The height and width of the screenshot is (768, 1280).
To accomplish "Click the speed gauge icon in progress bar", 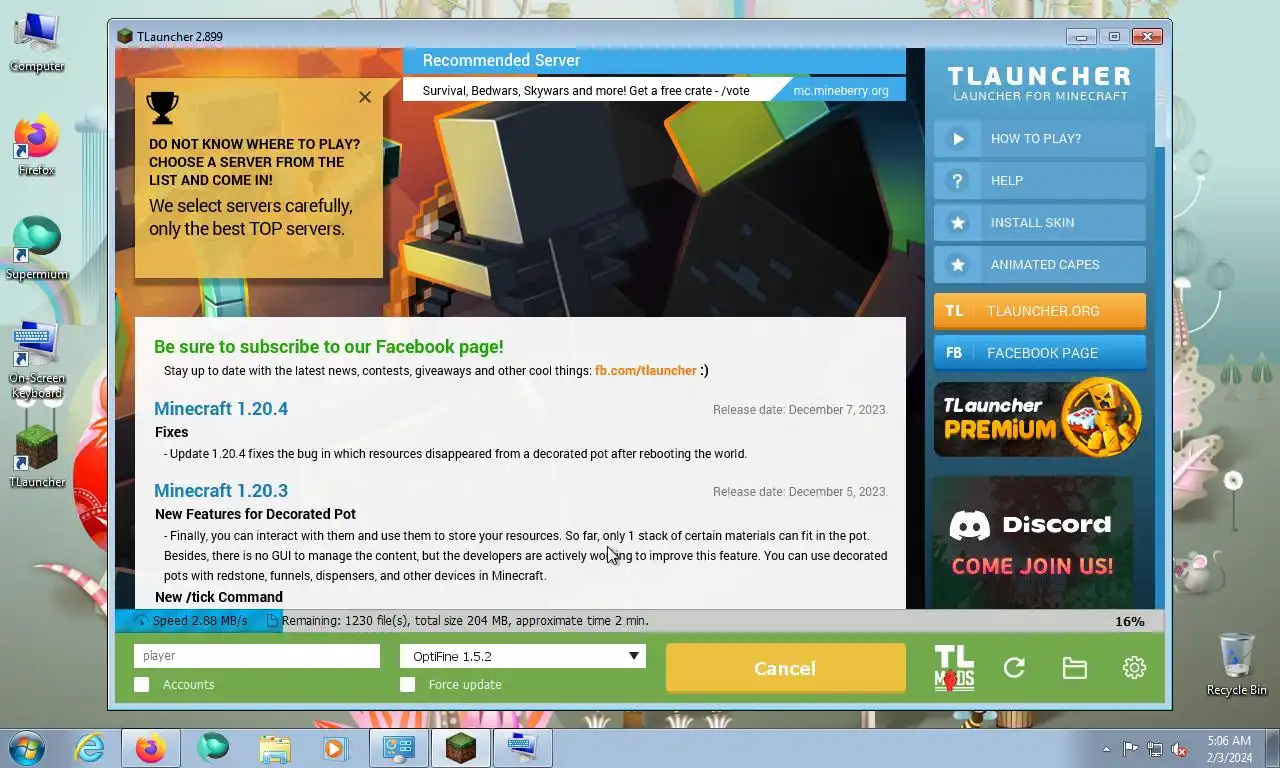I will click(x=141, y=621).
